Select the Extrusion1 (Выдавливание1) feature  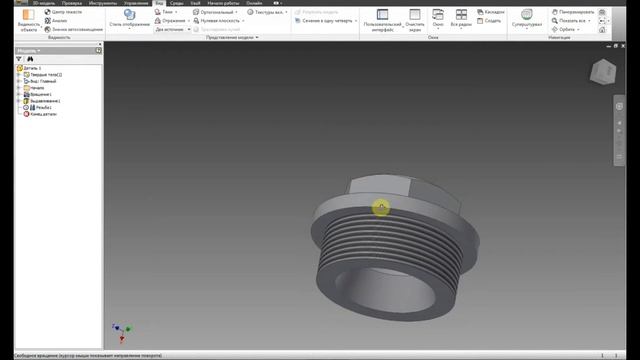click(42, 101)
